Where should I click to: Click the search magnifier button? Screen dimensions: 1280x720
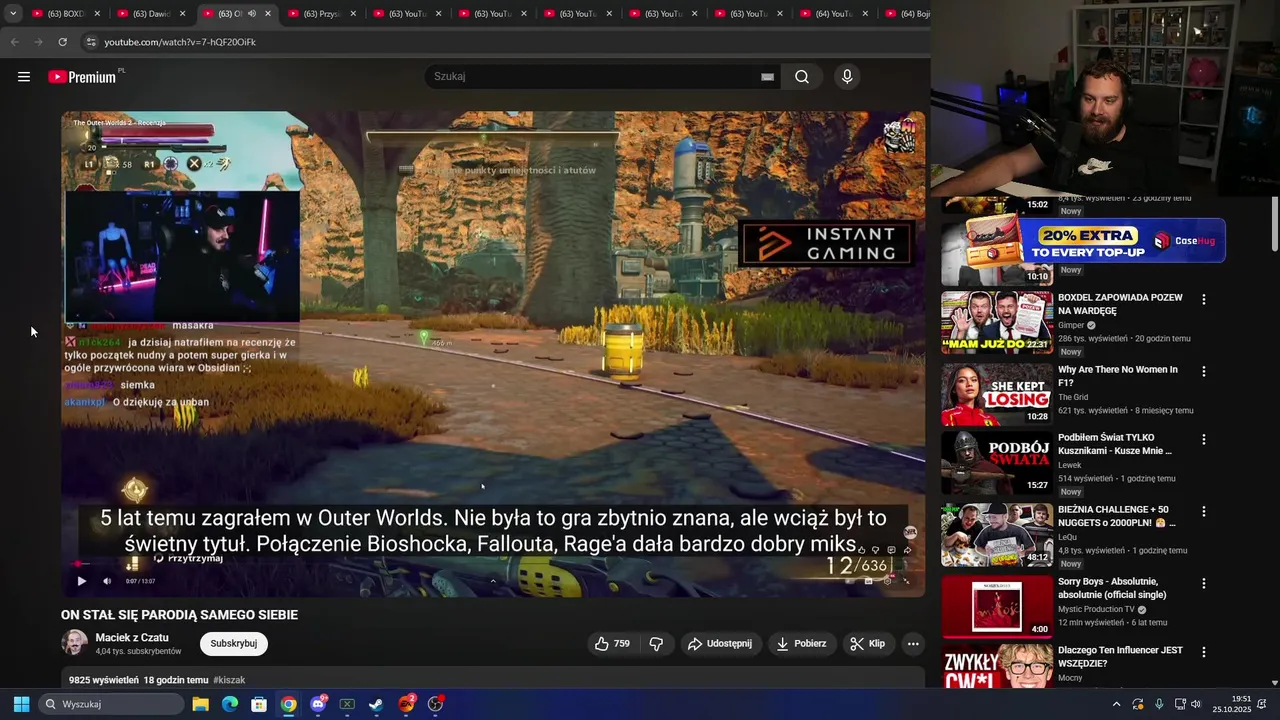point(802,77)
